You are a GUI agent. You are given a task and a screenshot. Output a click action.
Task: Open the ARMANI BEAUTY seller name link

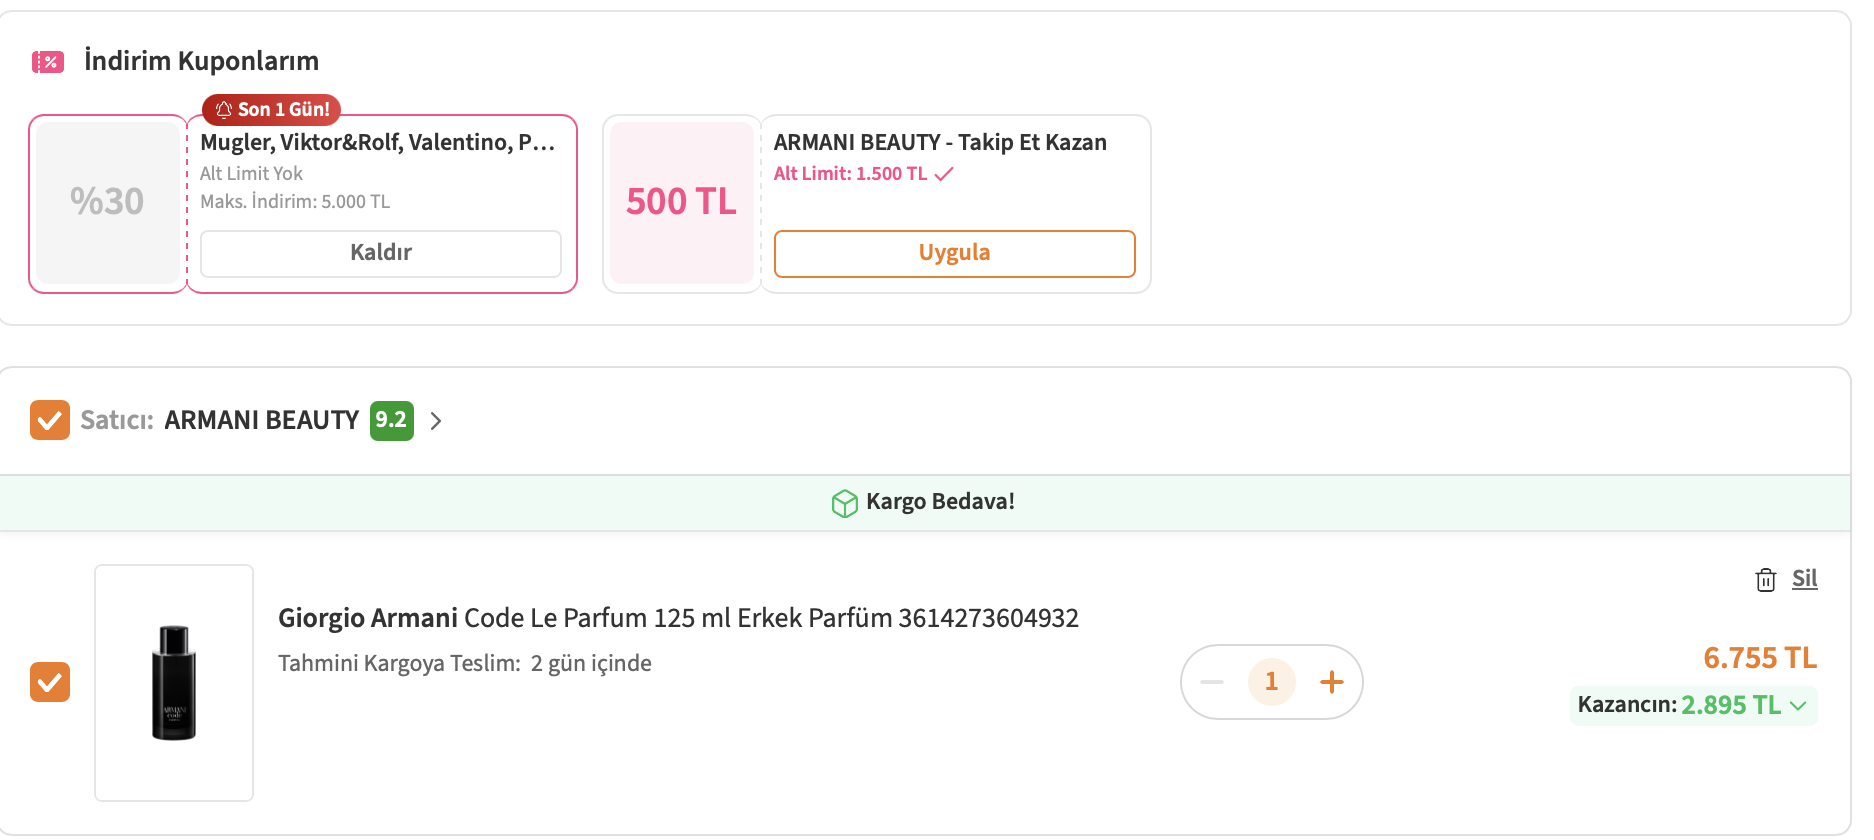261,420
